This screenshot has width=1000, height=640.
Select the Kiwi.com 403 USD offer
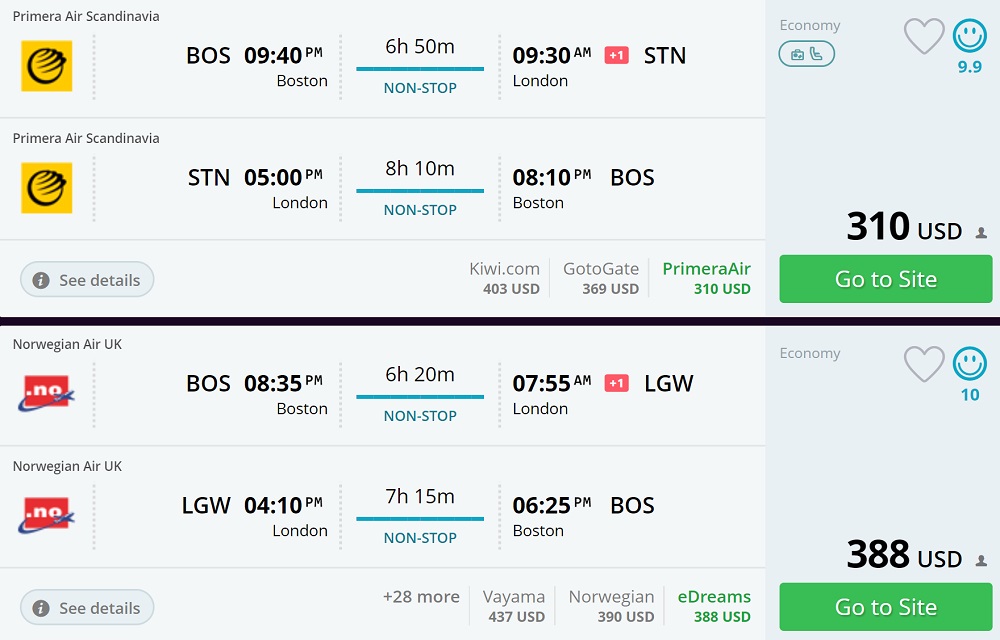pos(505,278)
